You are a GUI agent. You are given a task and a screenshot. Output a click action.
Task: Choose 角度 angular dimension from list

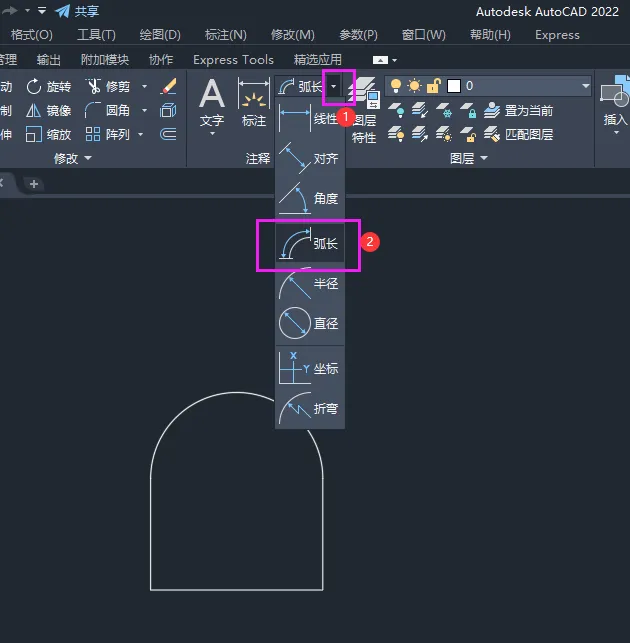pos(310,198)
